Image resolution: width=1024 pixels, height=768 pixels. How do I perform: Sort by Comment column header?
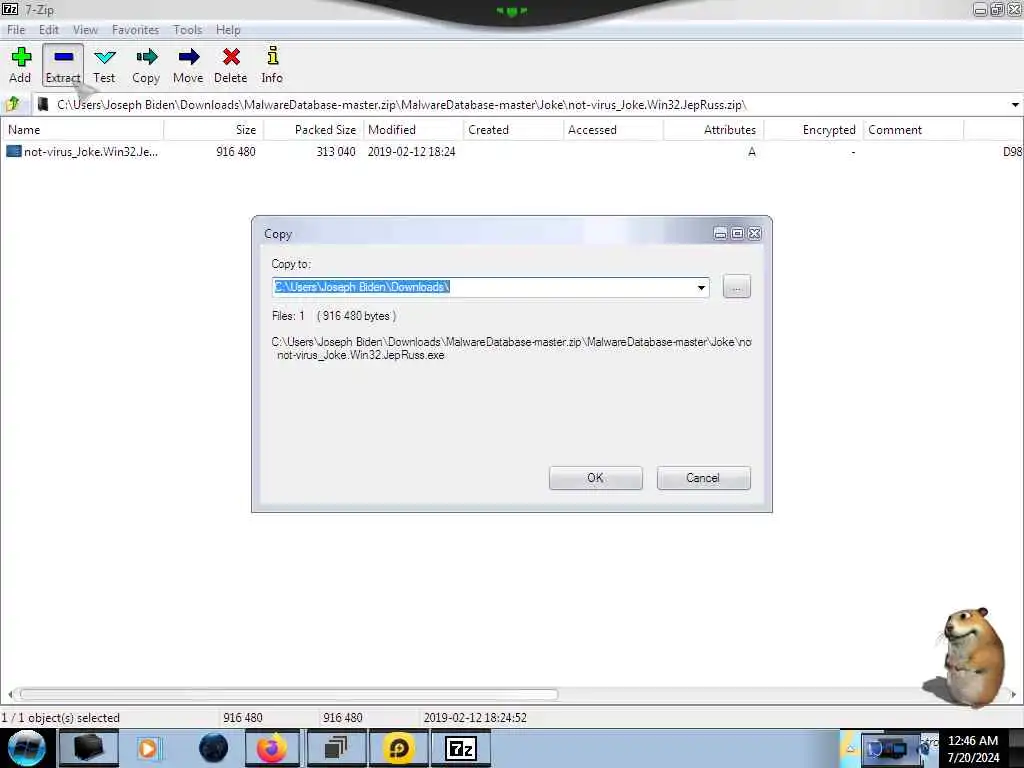point(914,130)
